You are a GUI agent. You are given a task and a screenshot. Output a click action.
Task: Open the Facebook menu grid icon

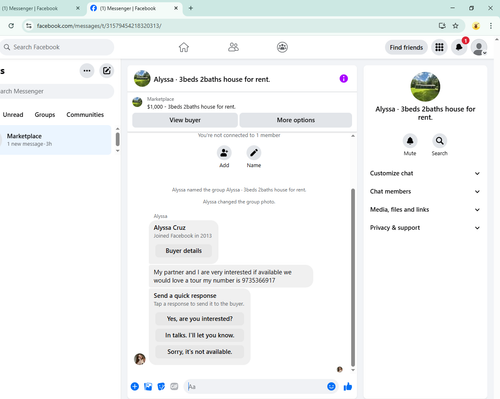(439, 47)
